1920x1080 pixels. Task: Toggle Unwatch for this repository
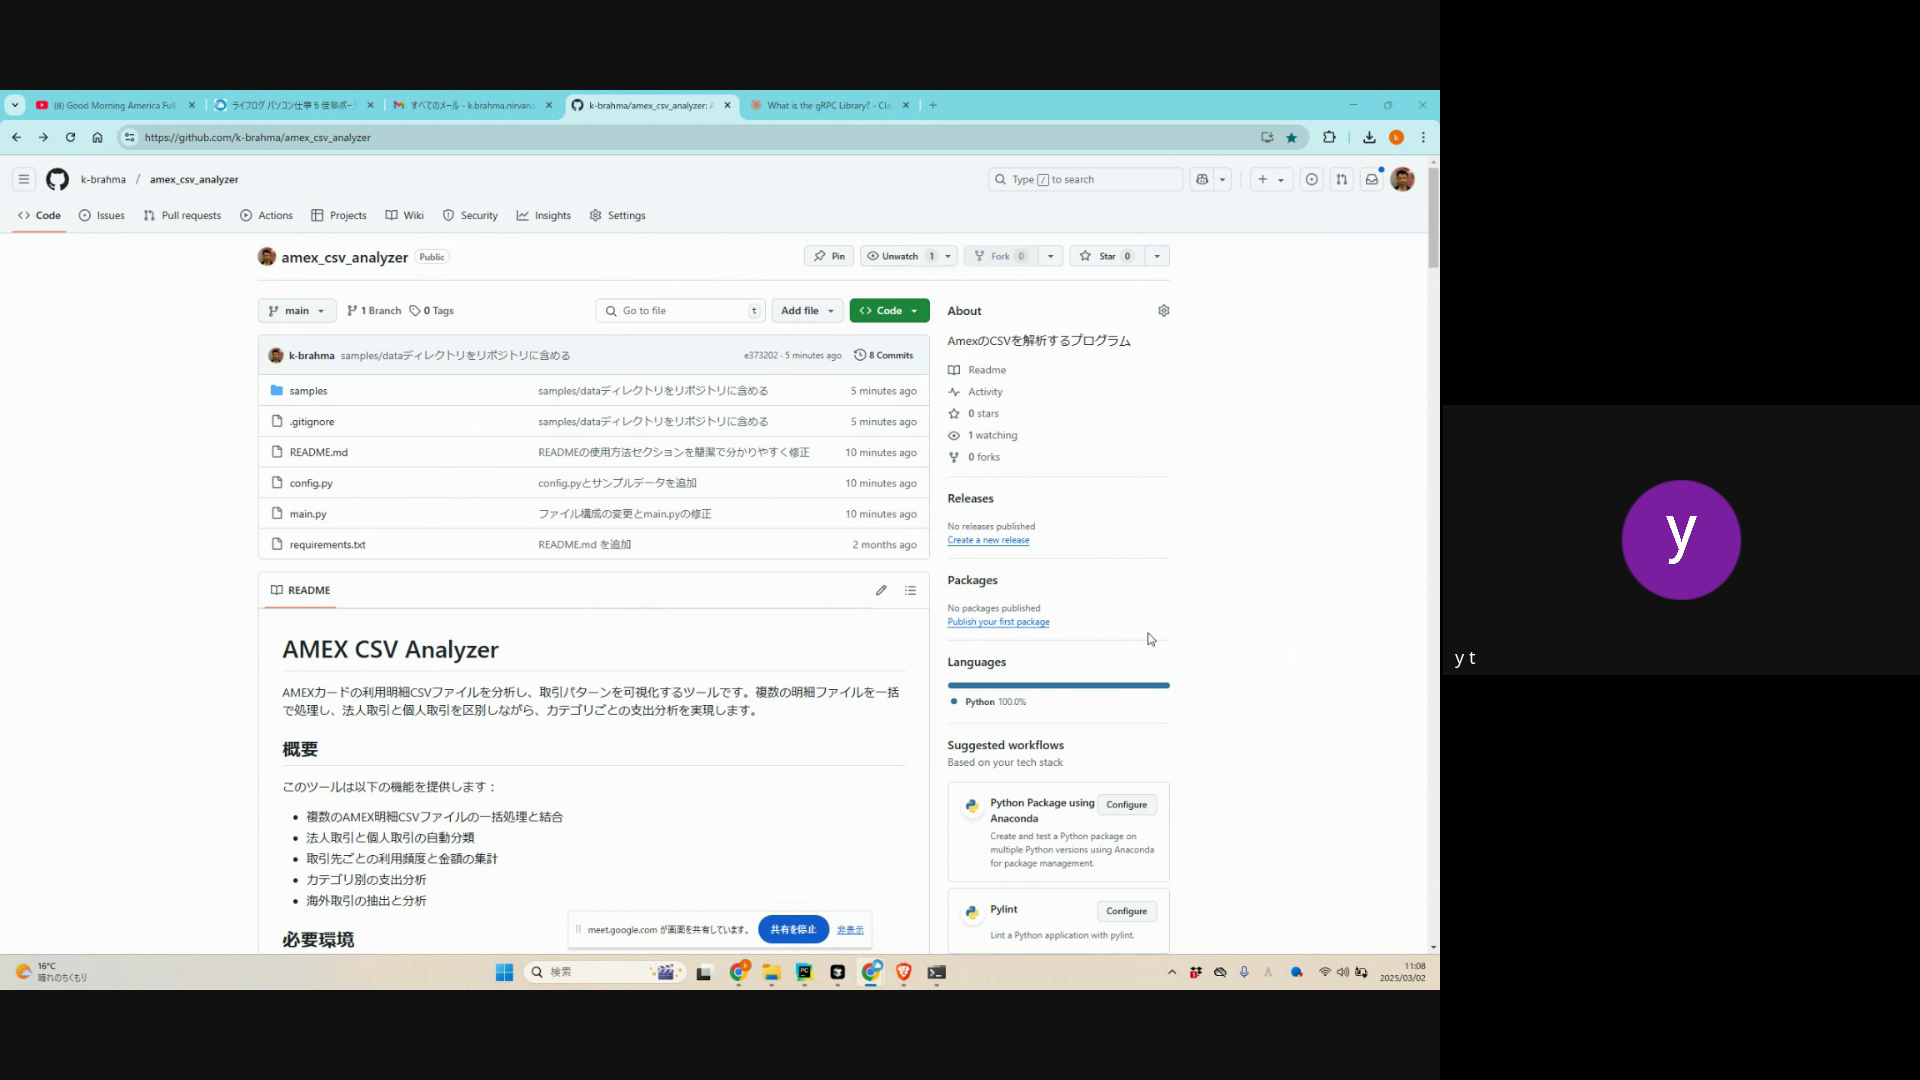point(899,257)
